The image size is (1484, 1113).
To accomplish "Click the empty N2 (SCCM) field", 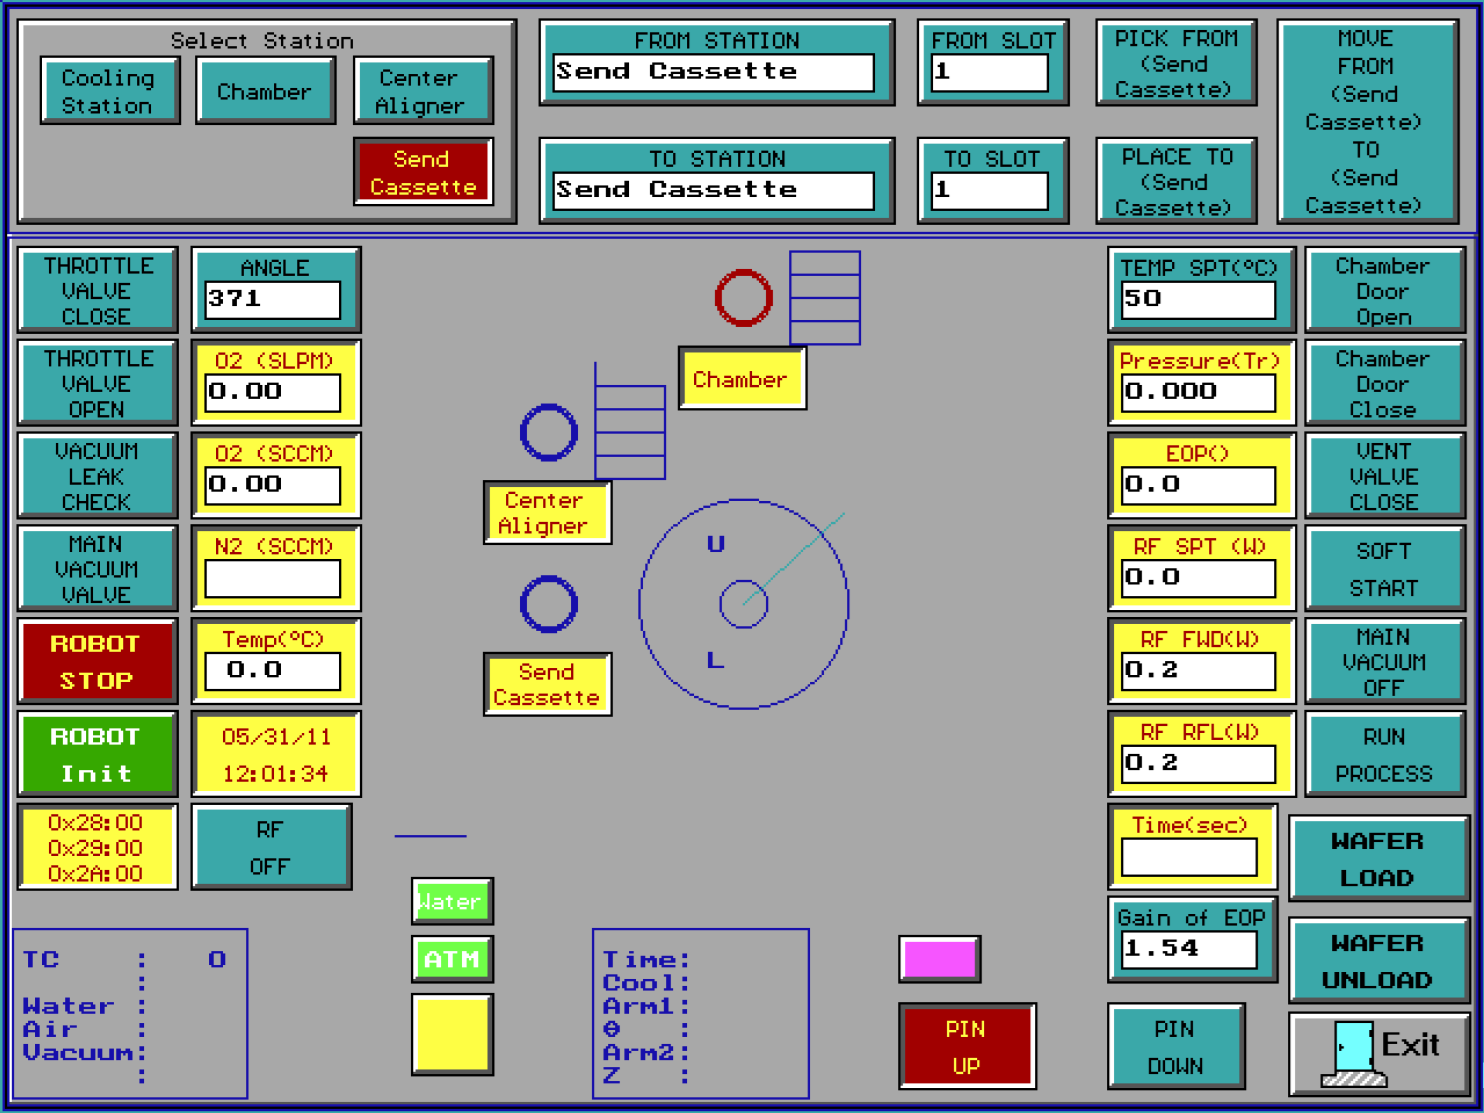I will pyautogui.click(x=272, y=578).
